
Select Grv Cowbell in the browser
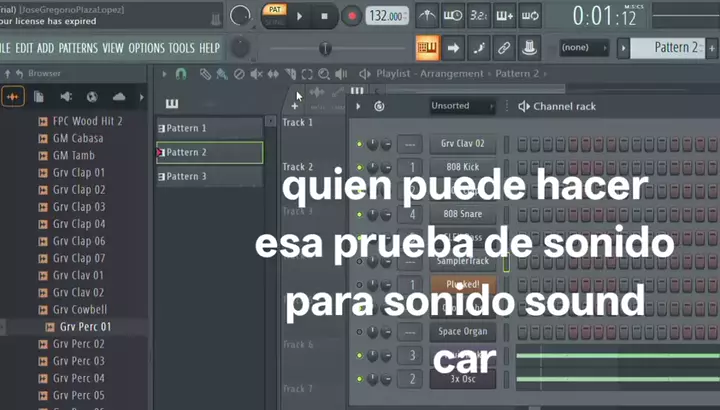click(79, 310)
